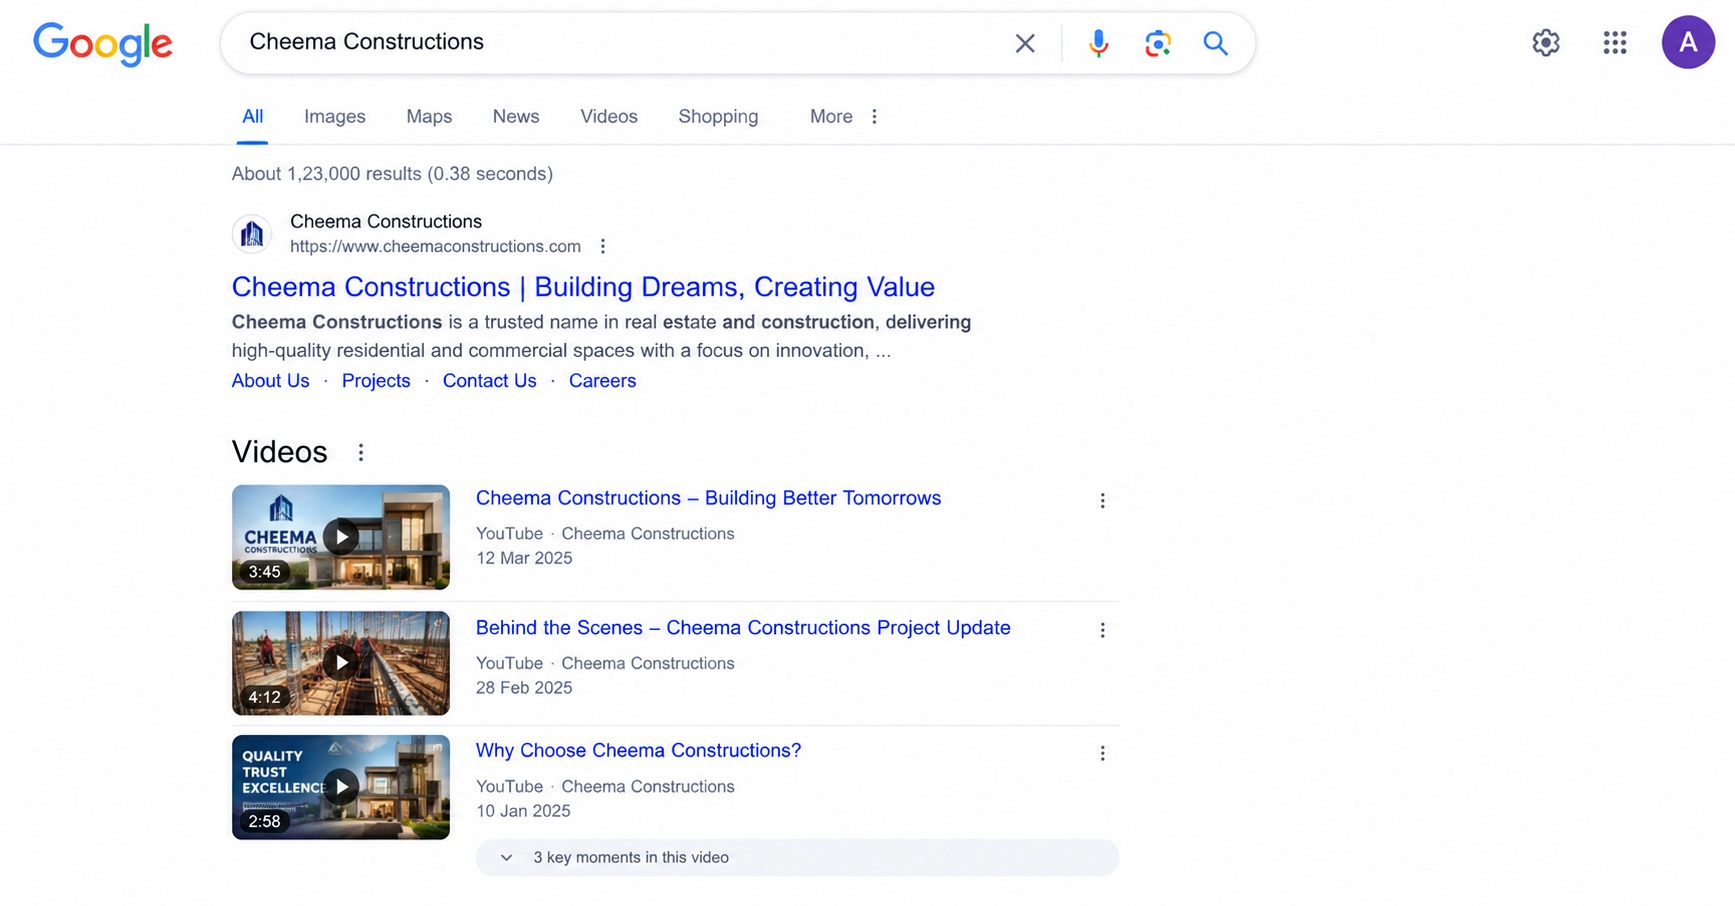
Task: Click the magnifying glass search button
Action: pyautogui.click(x=1215, y=43)
